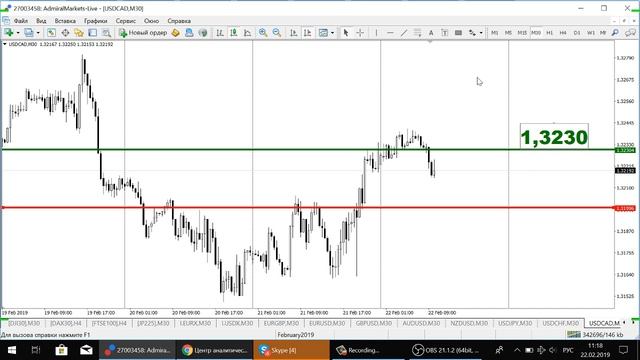The height and width of the screenshot is (360, 640).
Task: Toggle the Market Watch window icon
Action: click(x=51, y=33)
